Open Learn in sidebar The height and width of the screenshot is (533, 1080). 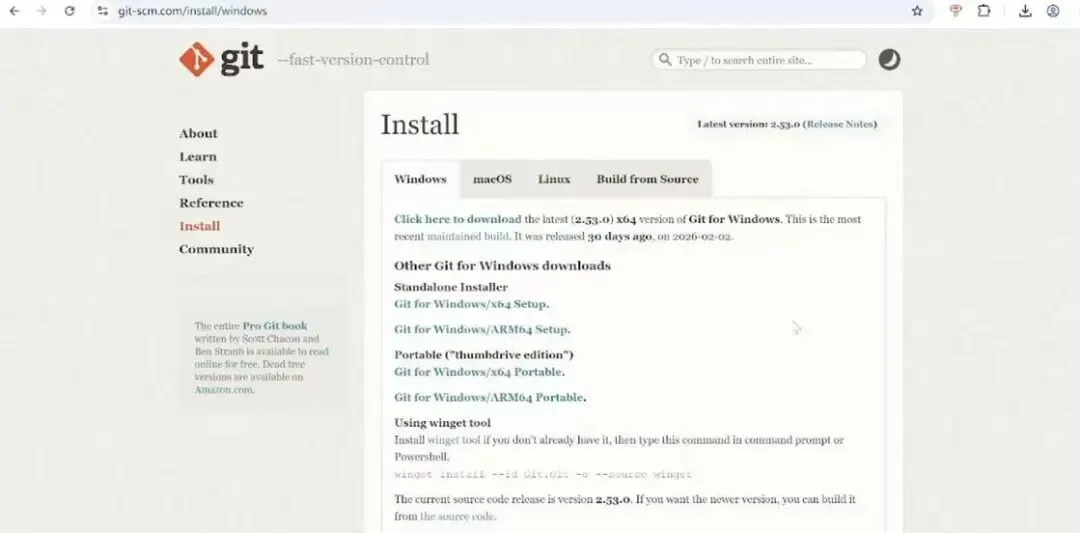[198, 157]
